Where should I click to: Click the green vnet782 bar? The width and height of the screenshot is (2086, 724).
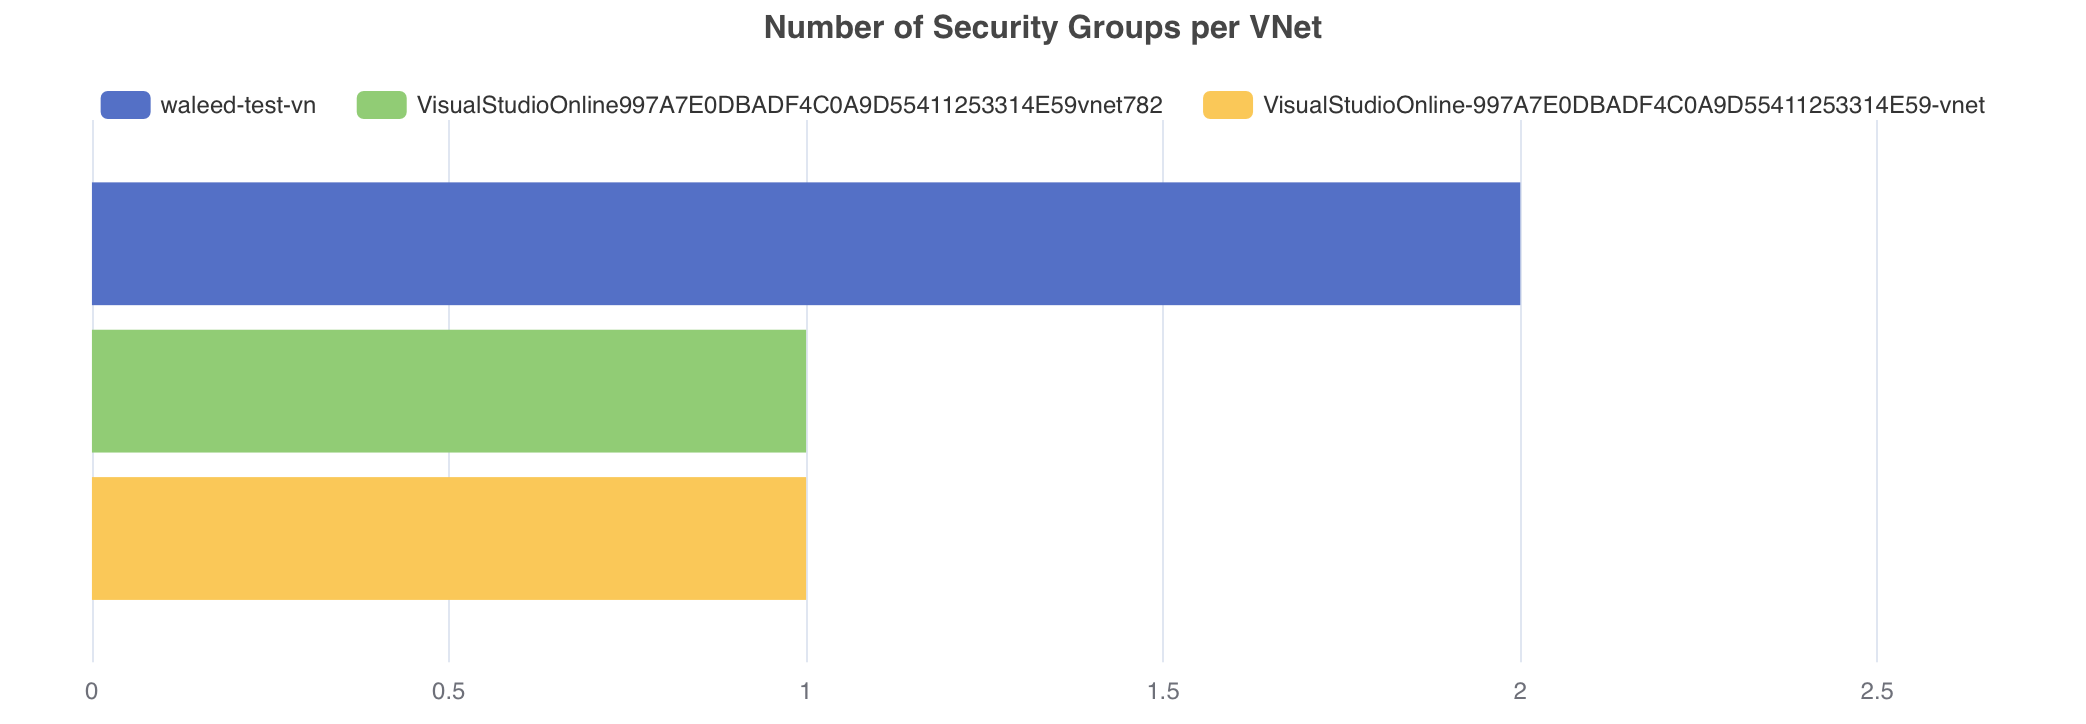click(x=449, y=391)
